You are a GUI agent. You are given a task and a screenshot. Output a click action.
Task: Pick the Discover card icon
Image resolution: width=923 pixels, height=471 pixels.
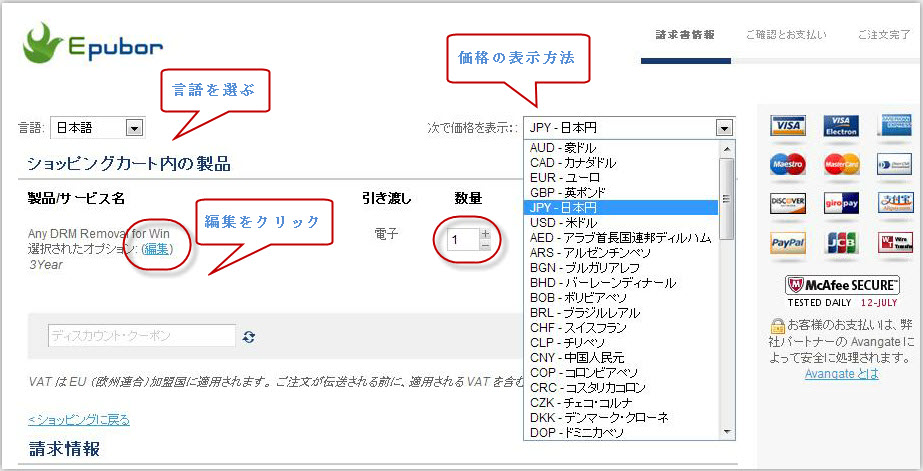click(x=788, y=203)
